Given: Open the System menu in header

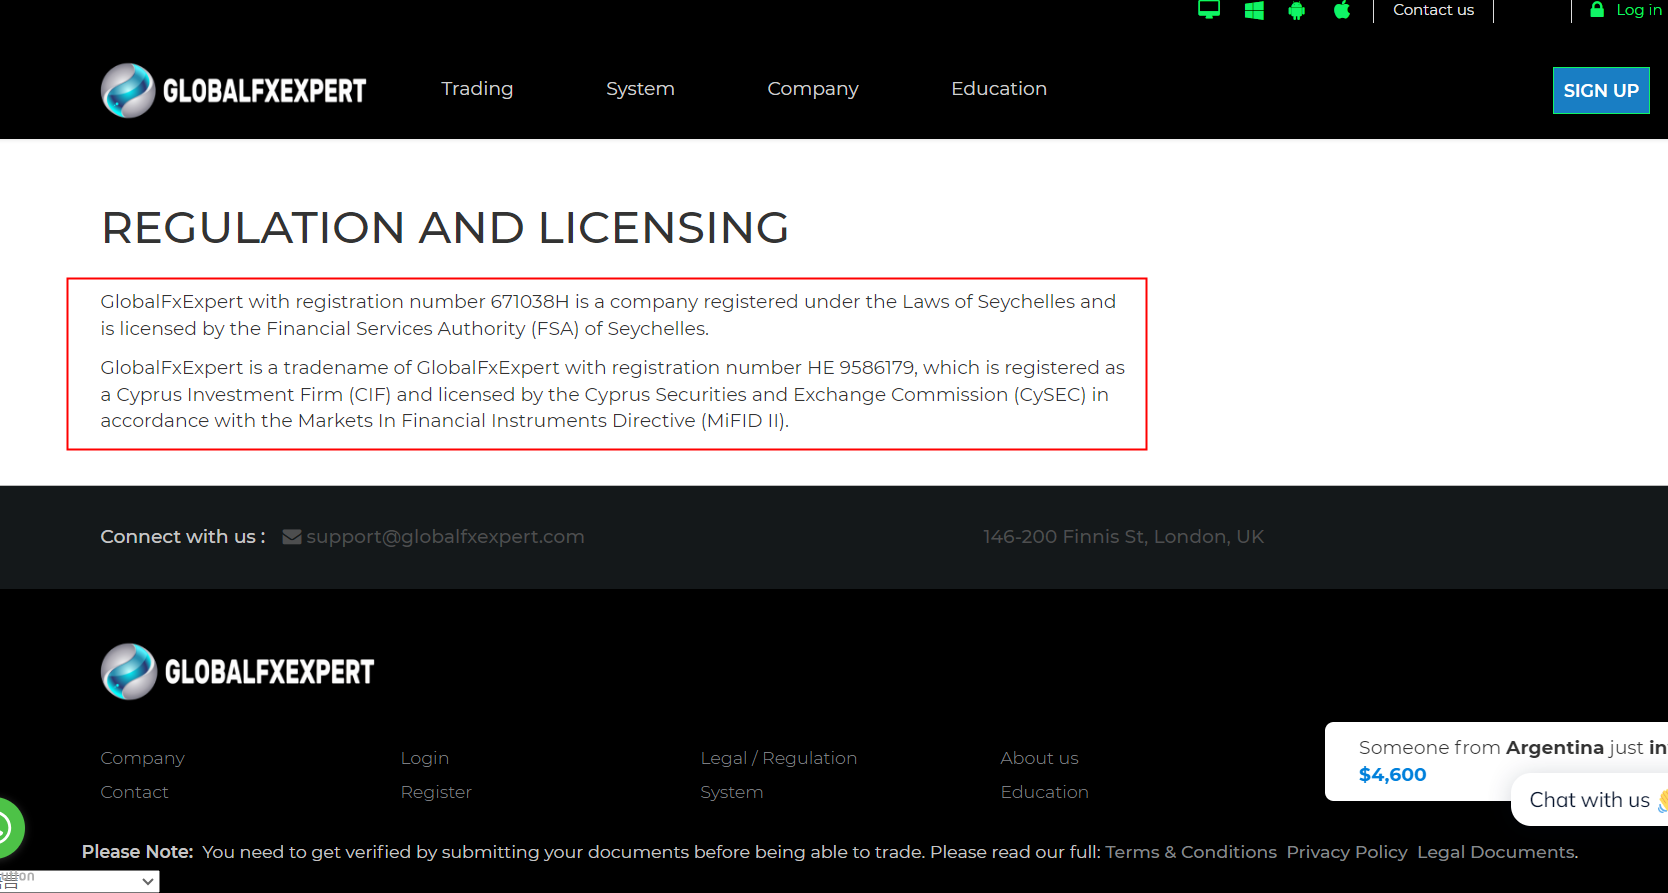Looking at the screenshot, I should coord(640,89).
